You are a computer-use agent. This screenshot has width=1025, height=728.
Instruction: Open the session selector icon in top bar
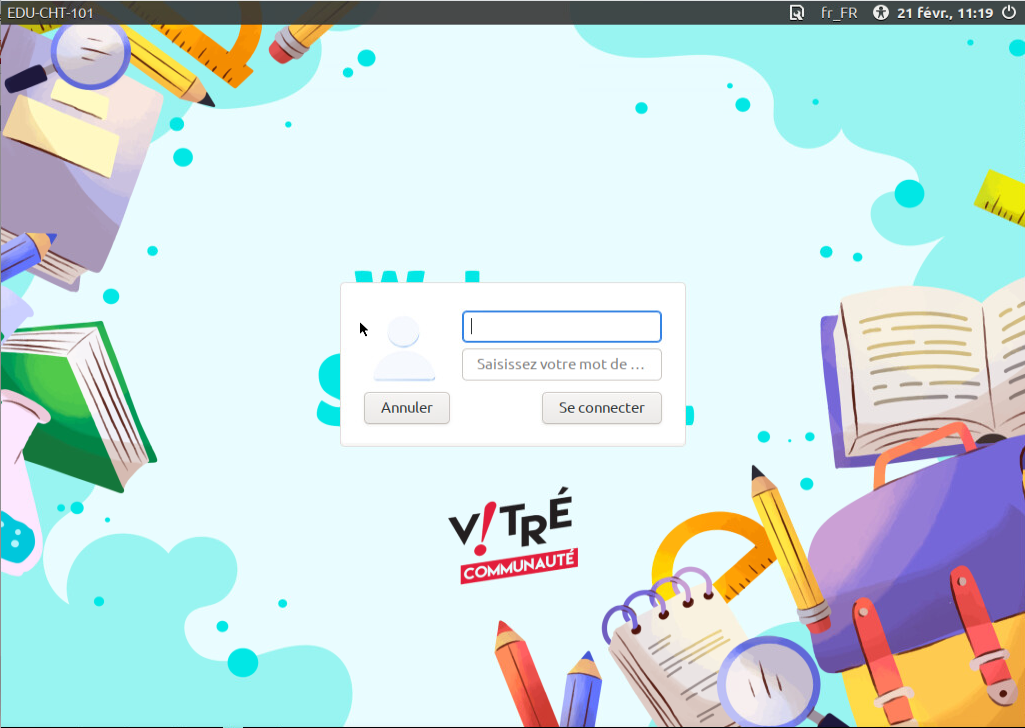(x=796, y=13)
